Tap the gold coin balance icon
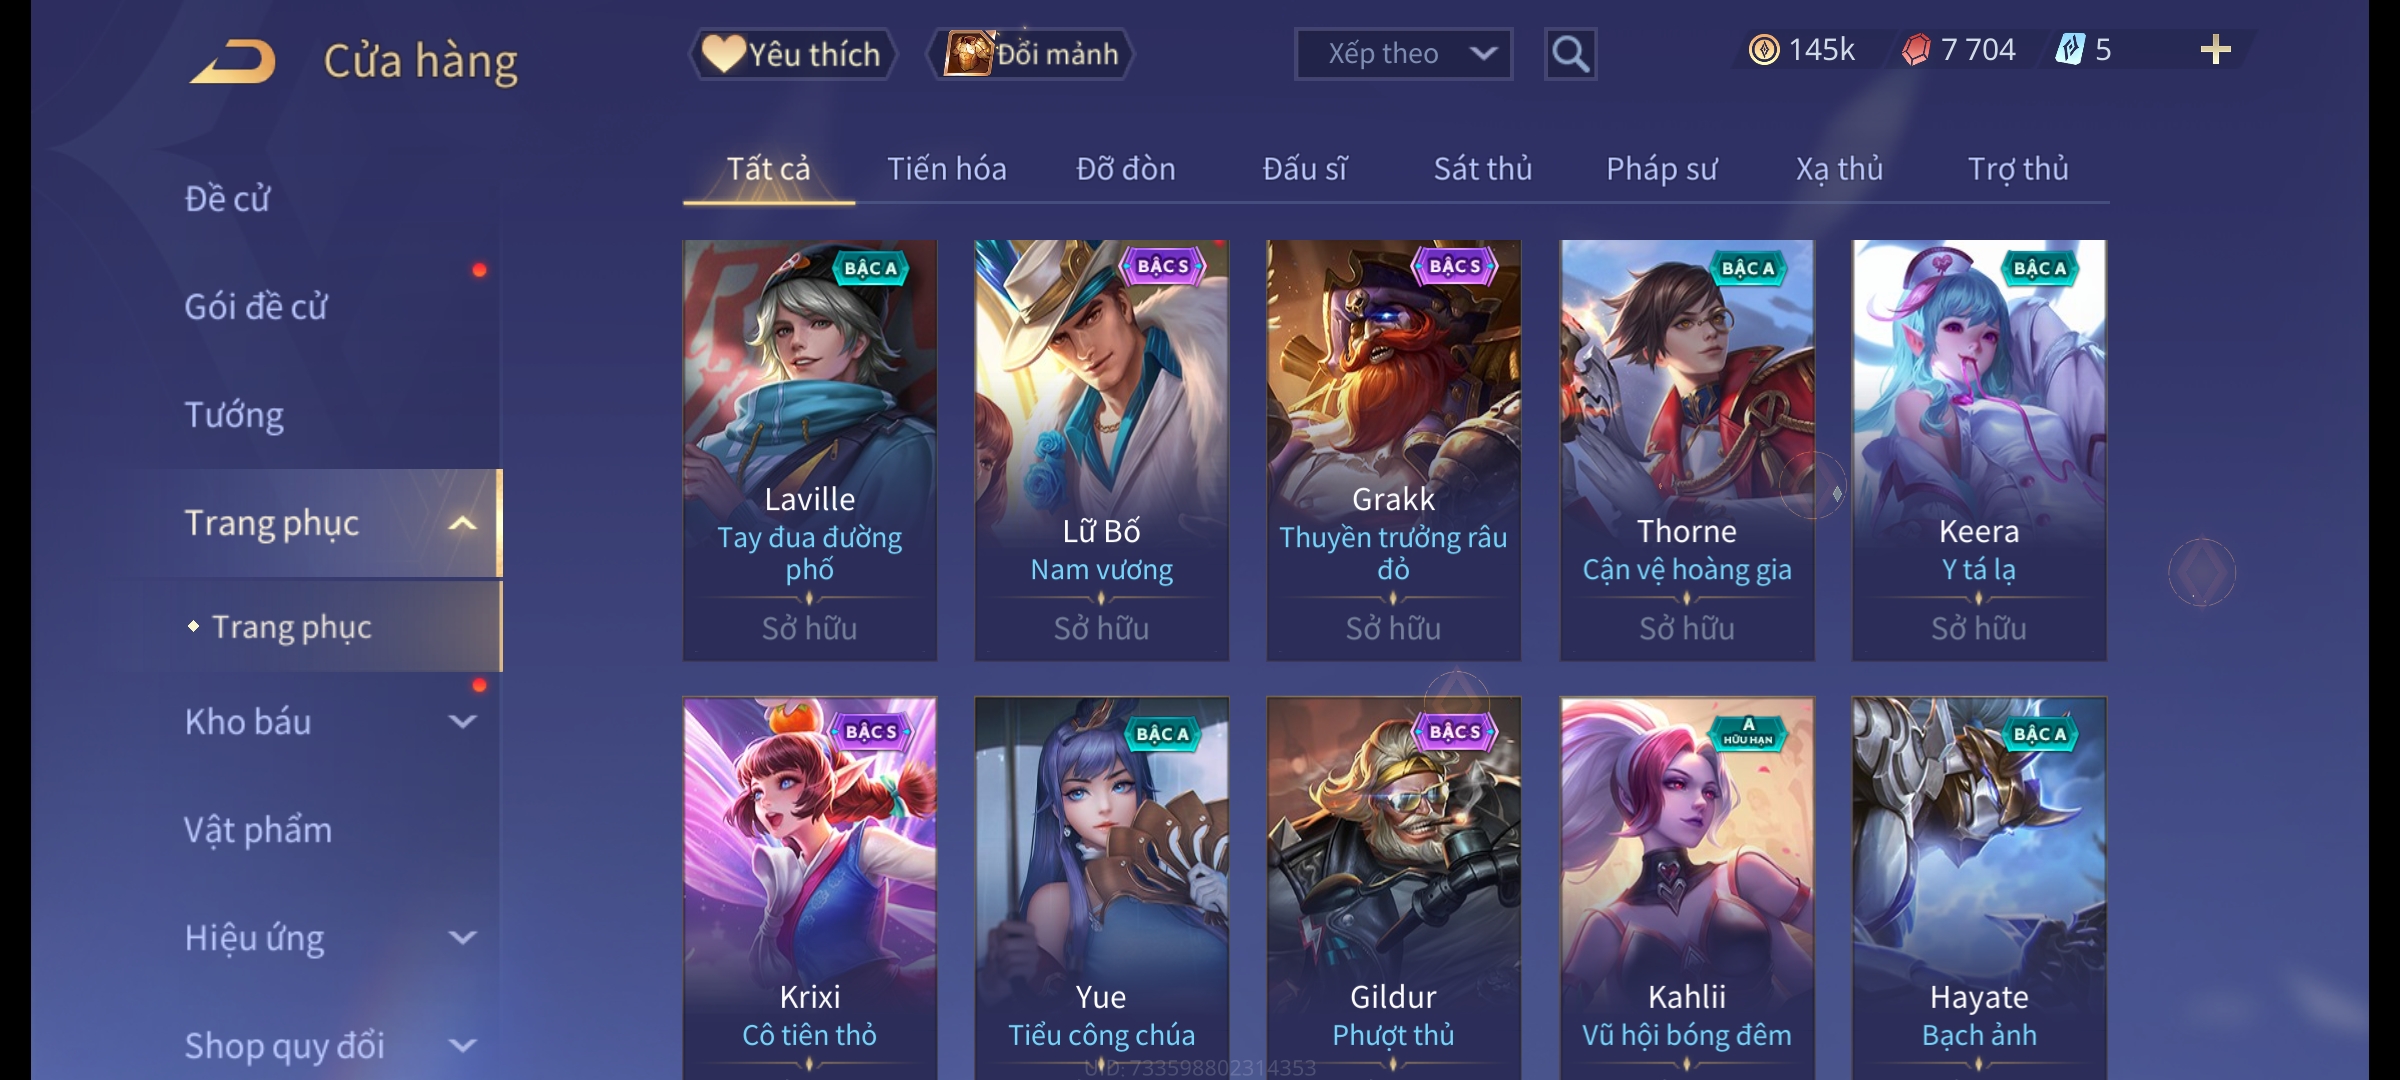This screenshot has width=2400, height=1080. 1764,50
